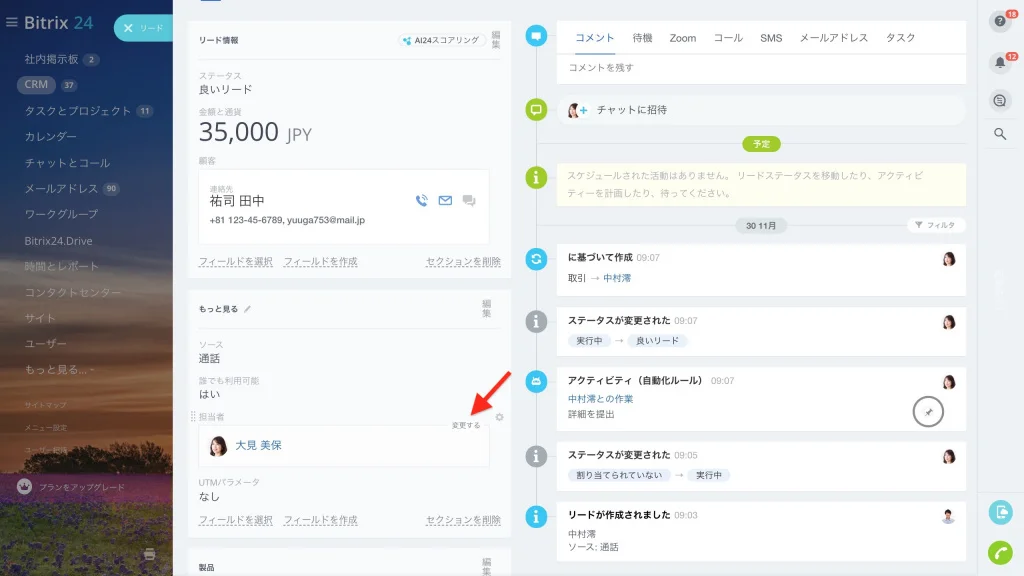
Task: Expand もっと見る... in sidebar
Action: point(59,370)
